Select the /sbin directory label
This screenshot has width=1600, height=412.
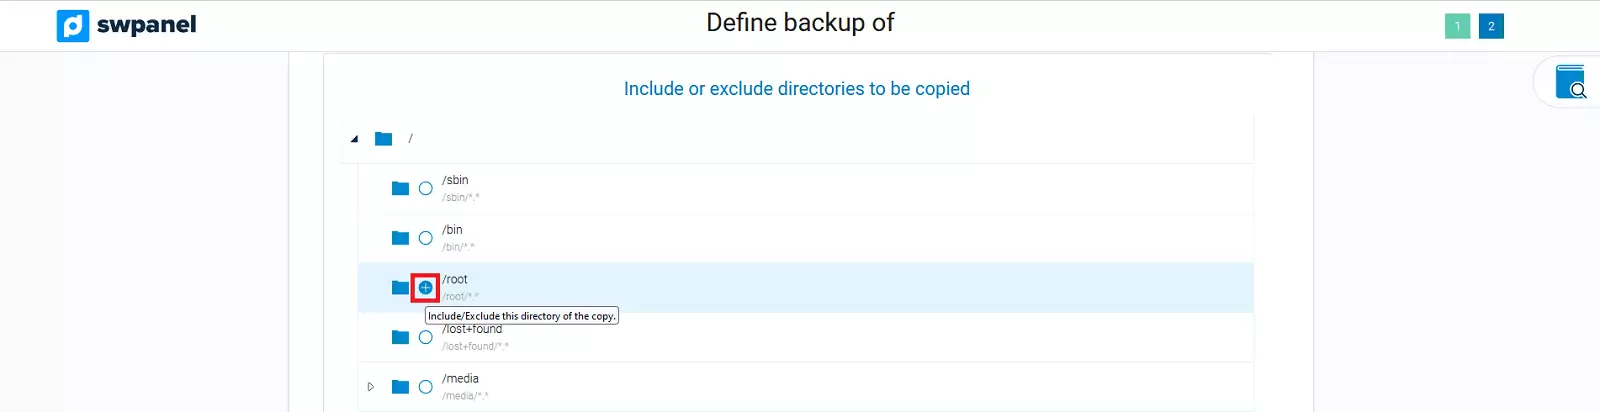(x=456, y=180)
